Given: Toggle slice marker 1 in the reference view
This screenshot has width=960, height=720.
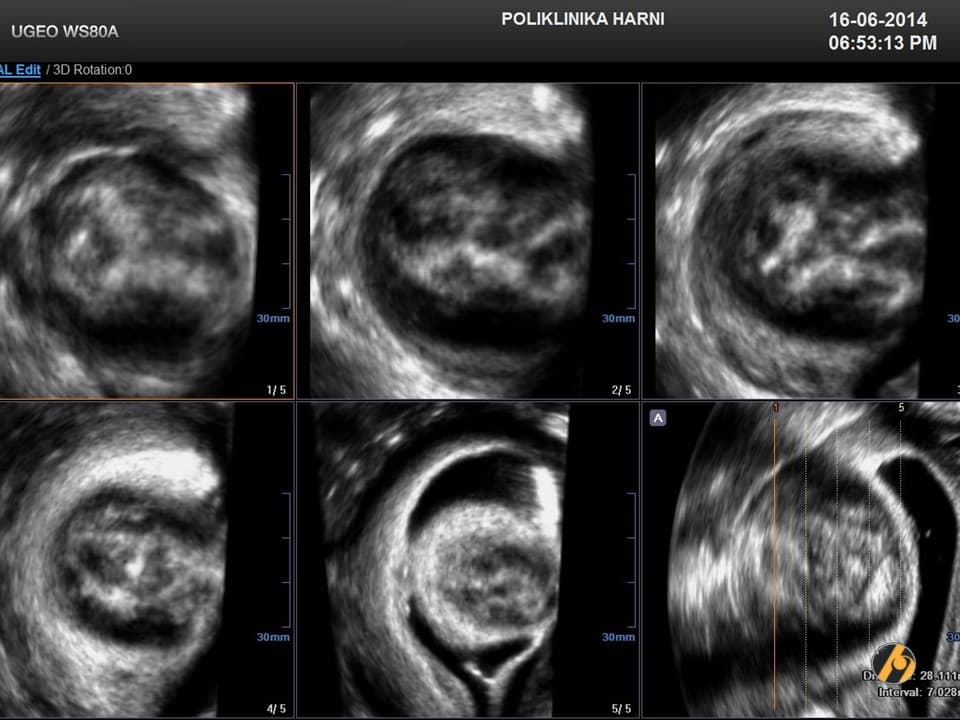Looking at the screenshot, I should click(775, 408).
